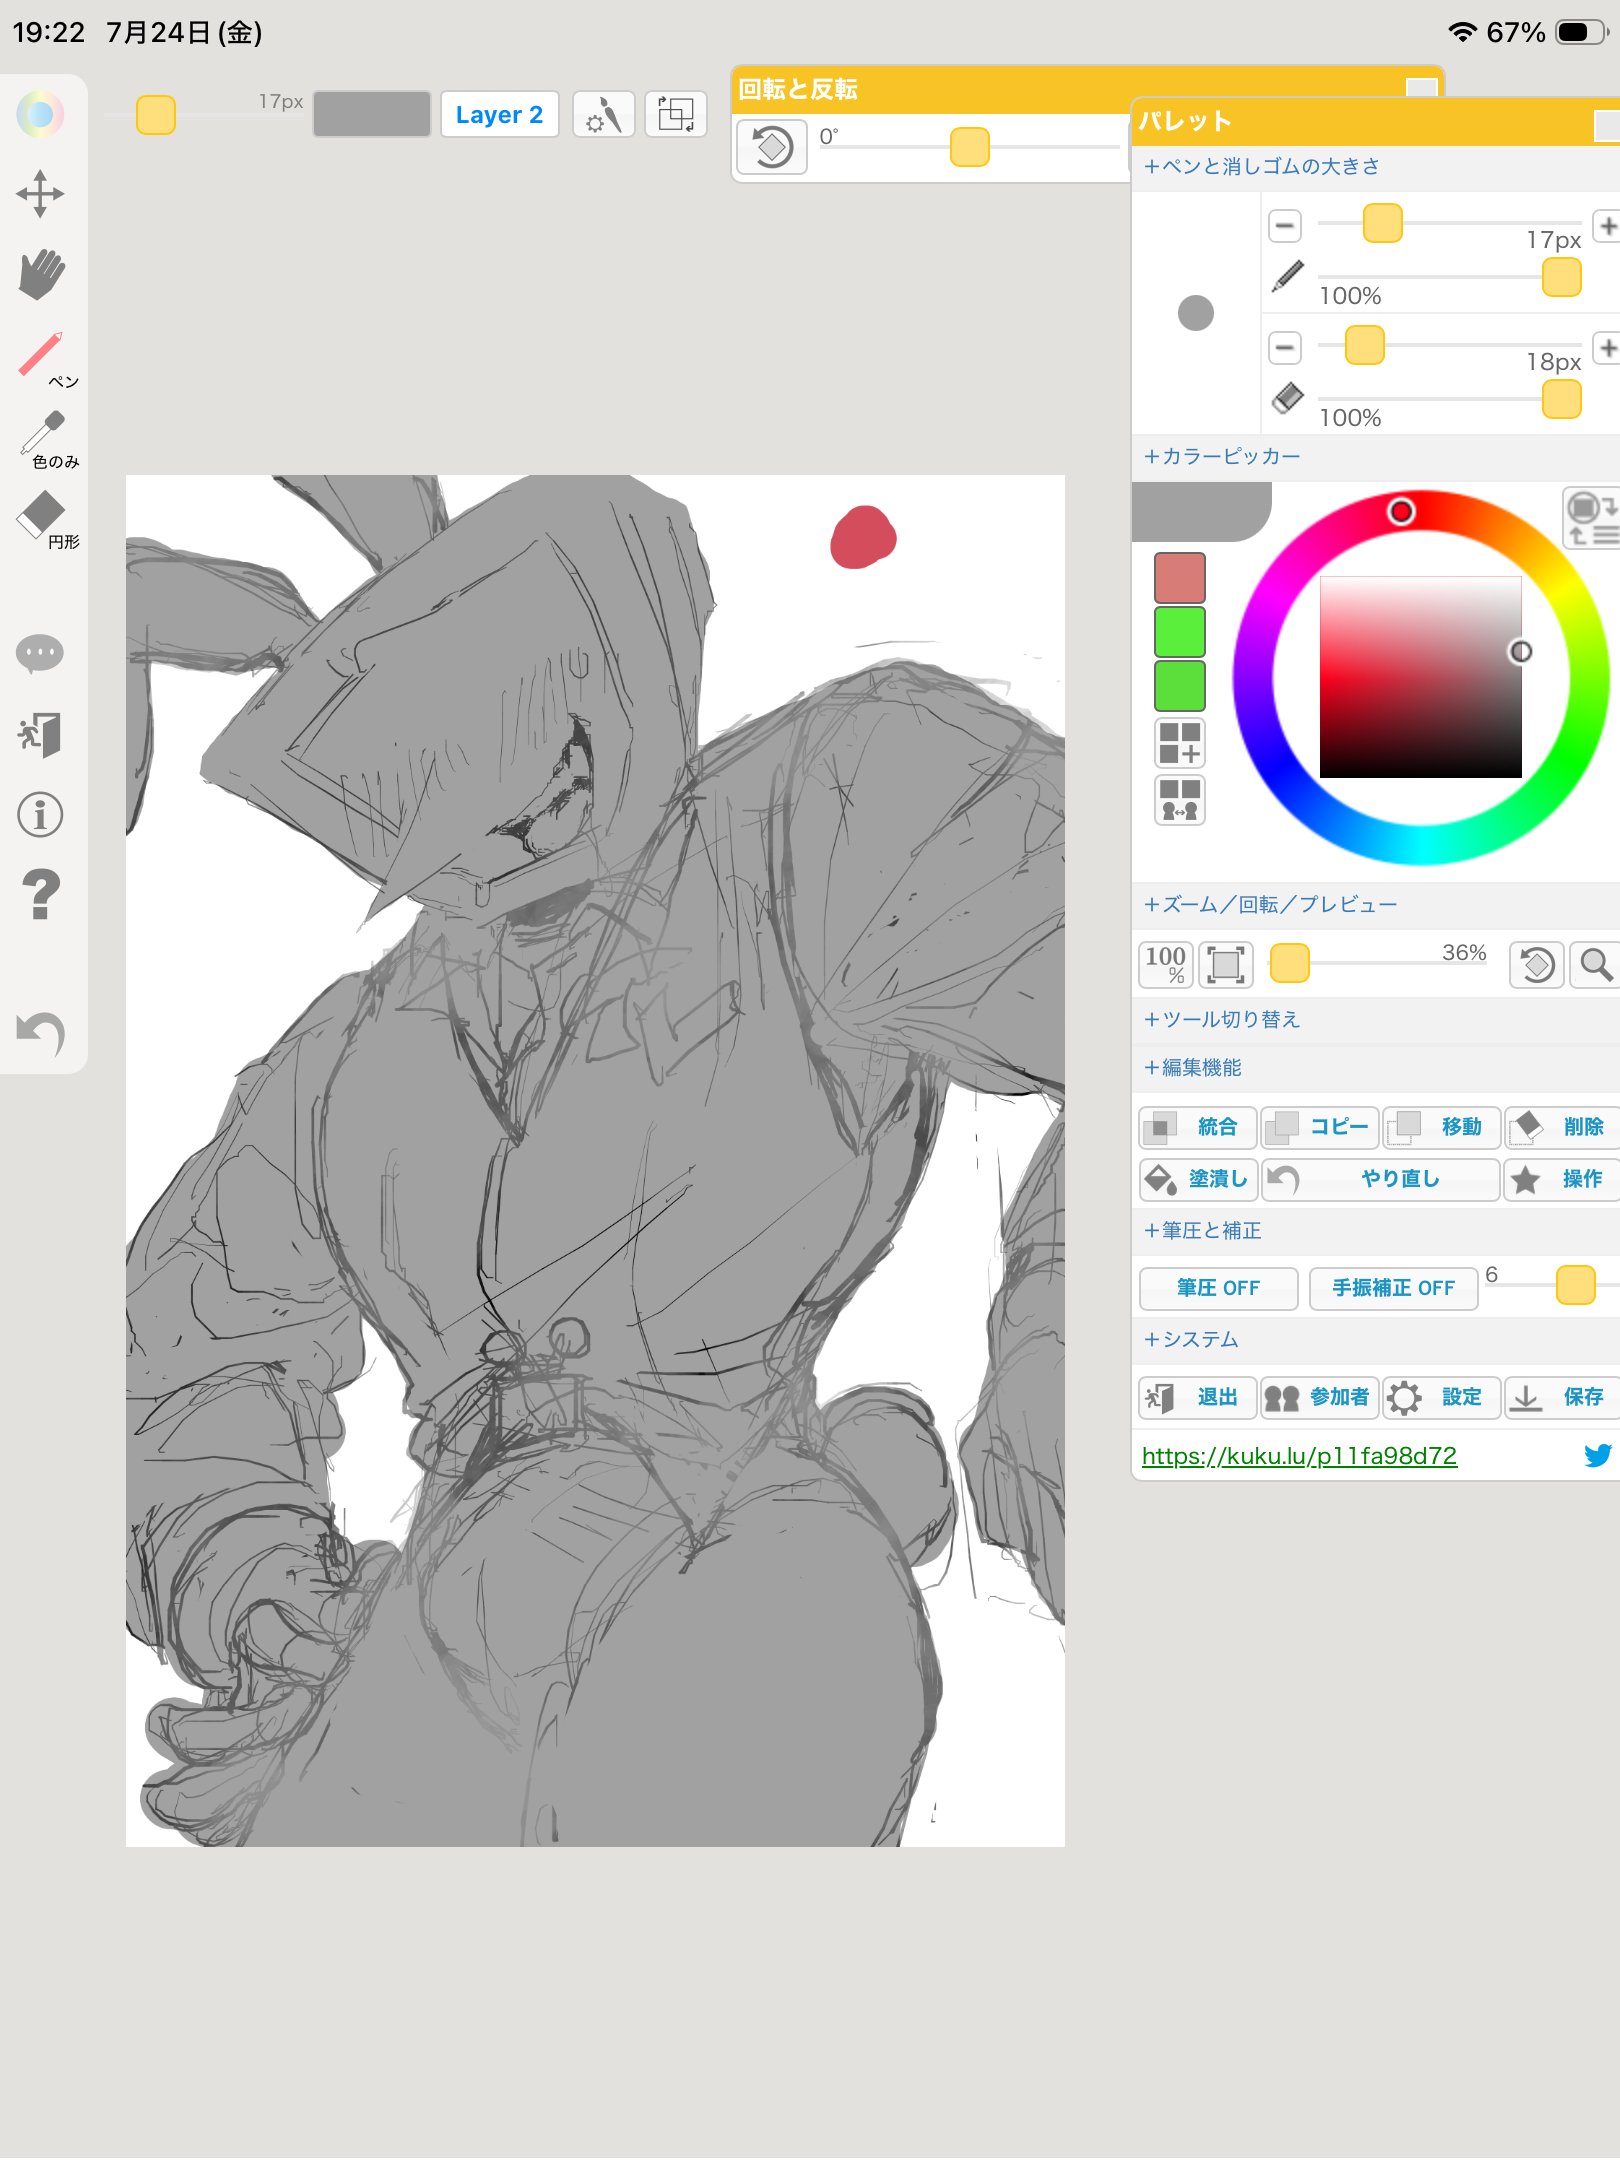This screenshot has width=1620, height=2160.
Task: Collapse ペンと消しゴムの大きさ section
Action: tap(1261, 167)
